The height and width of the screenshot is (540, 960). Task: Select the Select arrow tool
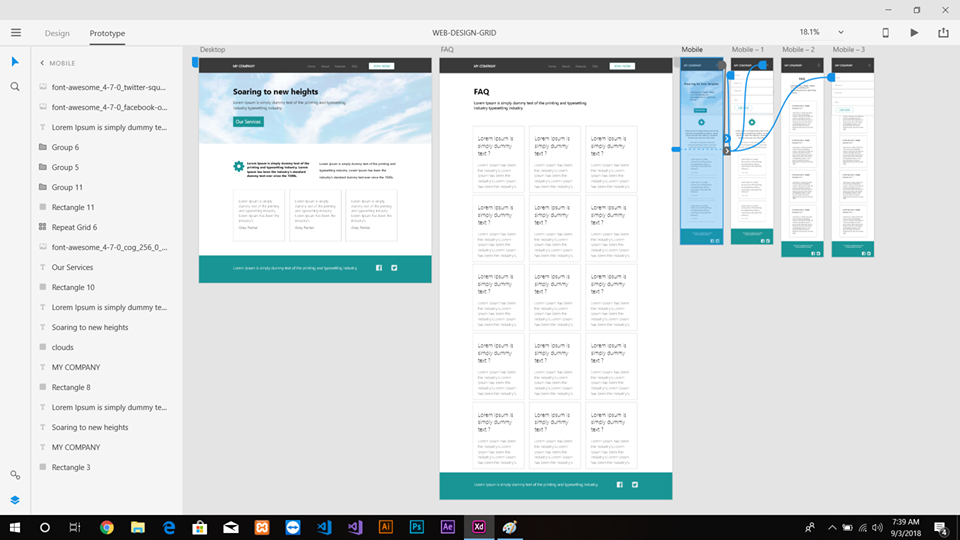click(15, 62)
